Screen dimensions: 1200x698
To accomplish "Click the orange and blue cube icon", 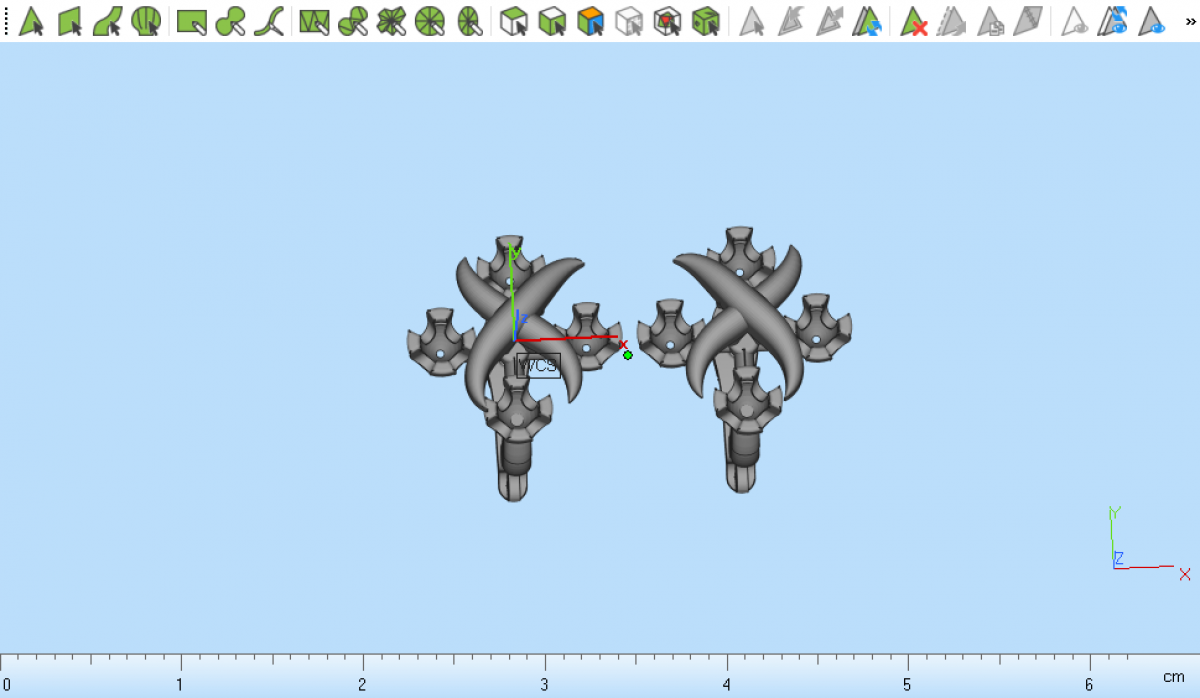I will pos(591,20).
